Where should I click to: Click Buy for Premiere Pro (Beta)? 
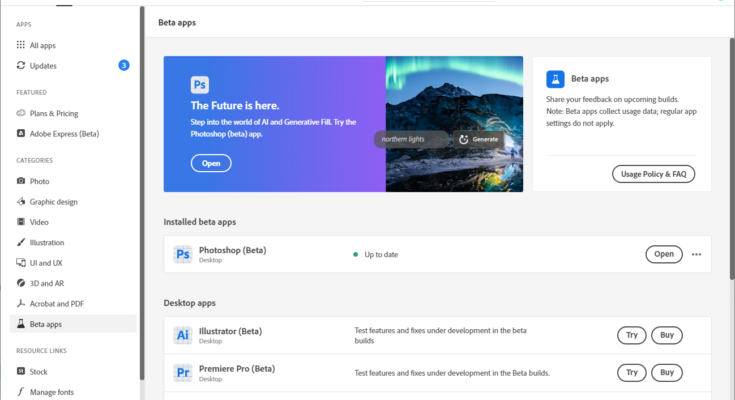tap(667, 372)
